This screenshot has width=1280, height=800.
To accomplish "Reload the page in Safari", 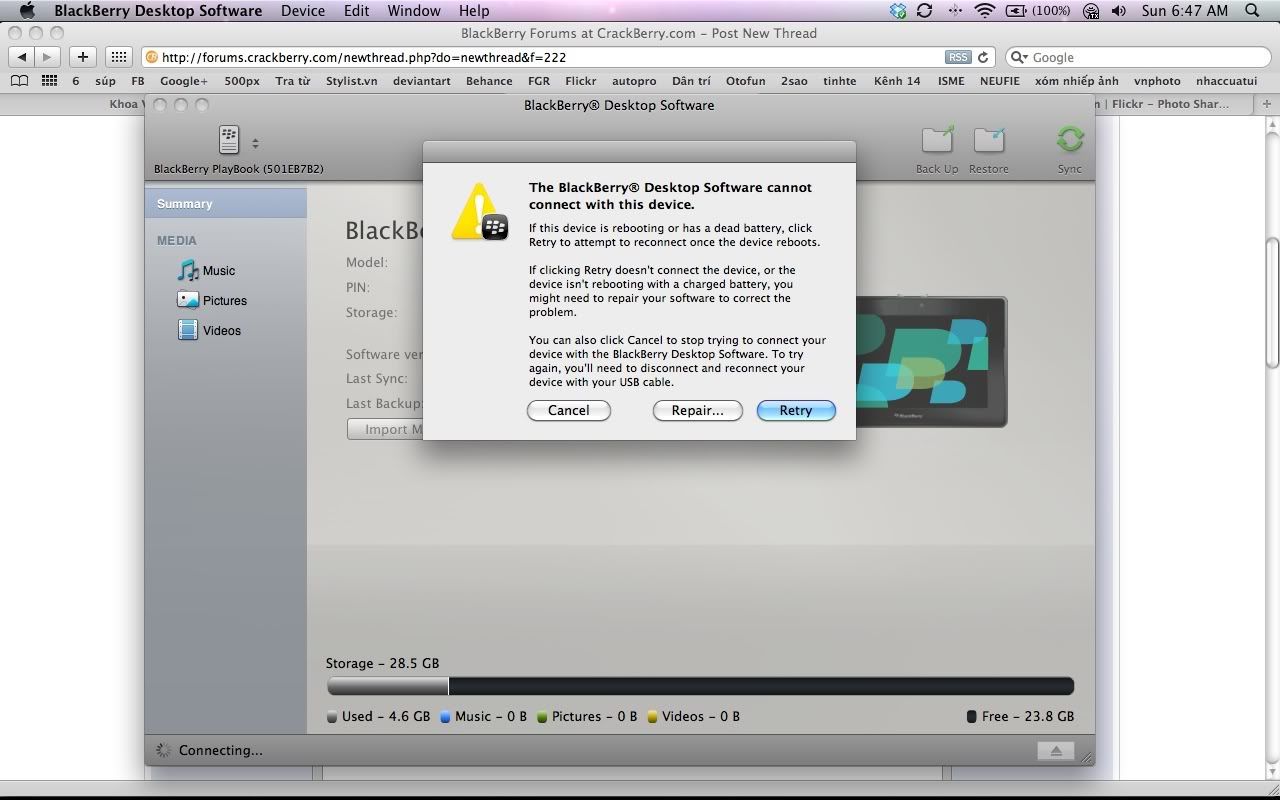I will pyautogui.click(x=983, y=57).
